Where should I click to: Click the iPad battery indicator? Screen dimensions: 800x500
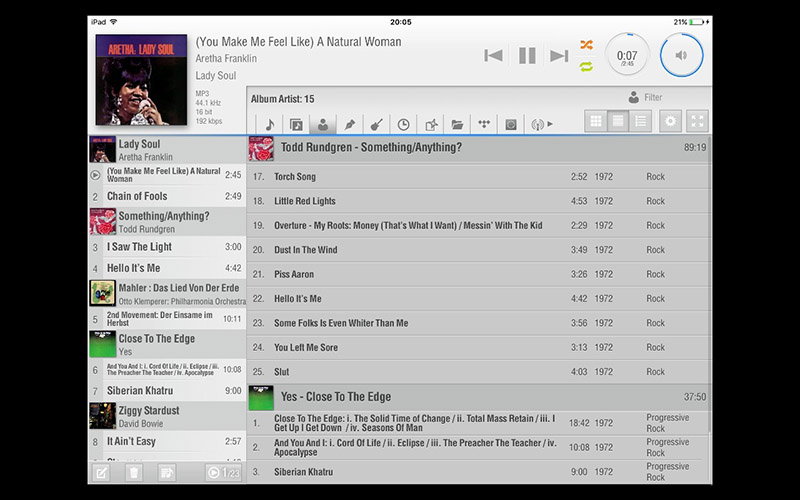(x=697, y=22)
